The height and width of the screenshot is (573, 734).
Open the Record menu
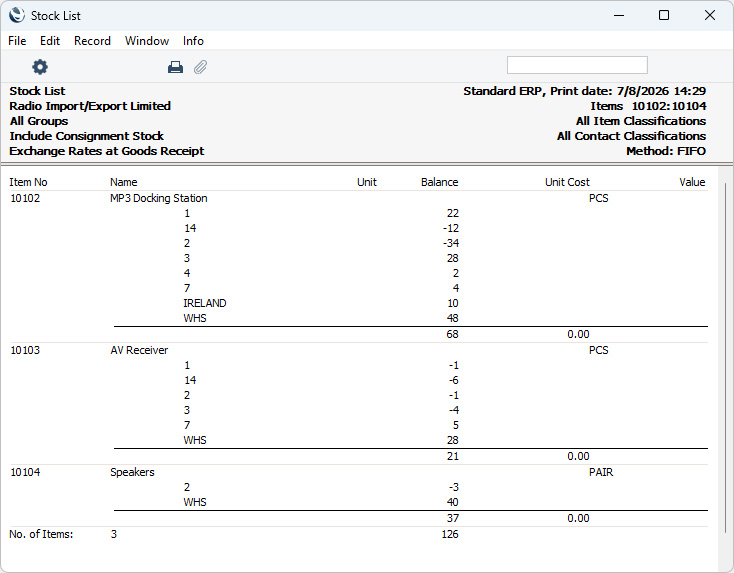point(92,41)
